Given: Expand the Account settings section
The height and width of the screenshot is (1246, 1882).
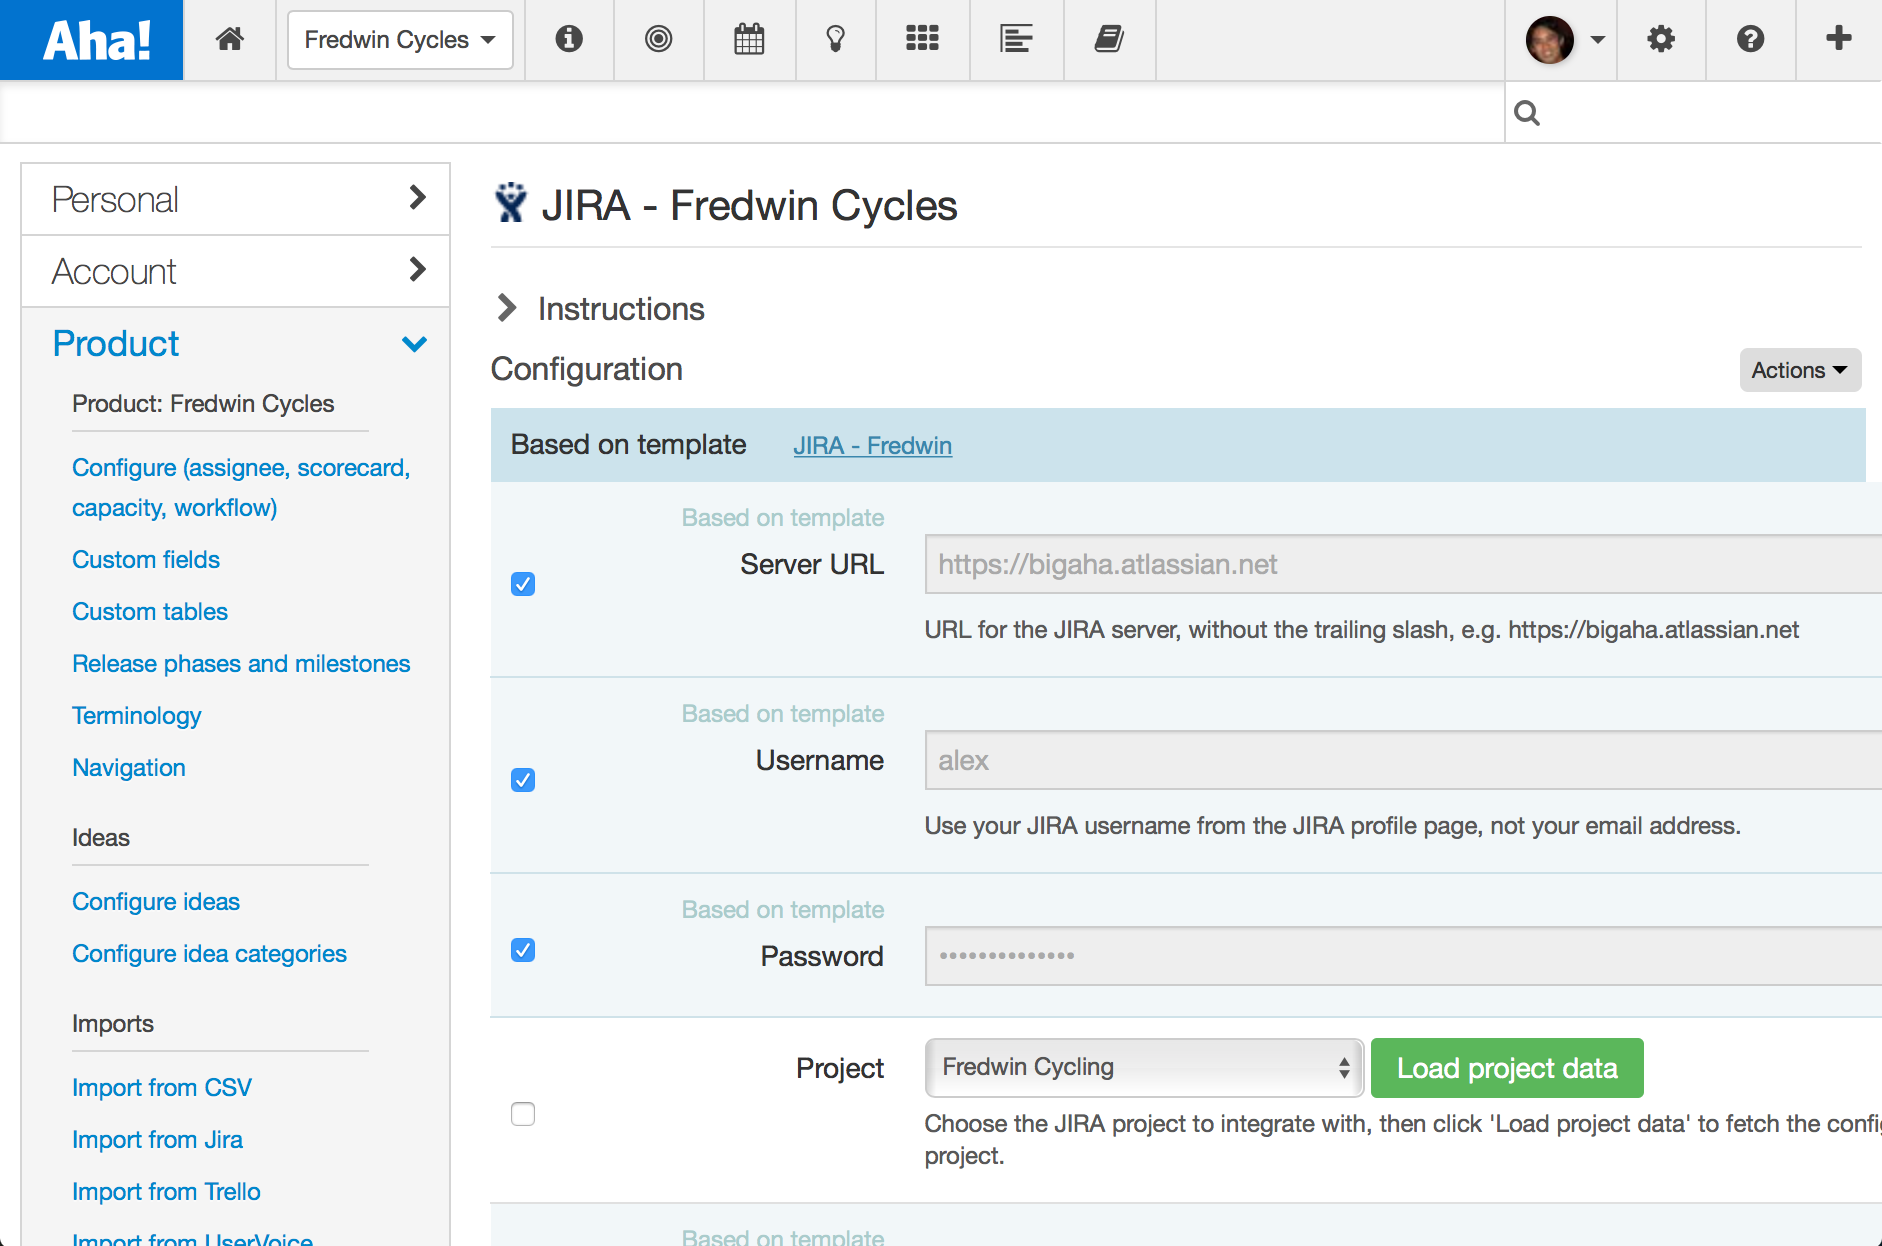Looking at the screenshot, I should coord(236,272).
